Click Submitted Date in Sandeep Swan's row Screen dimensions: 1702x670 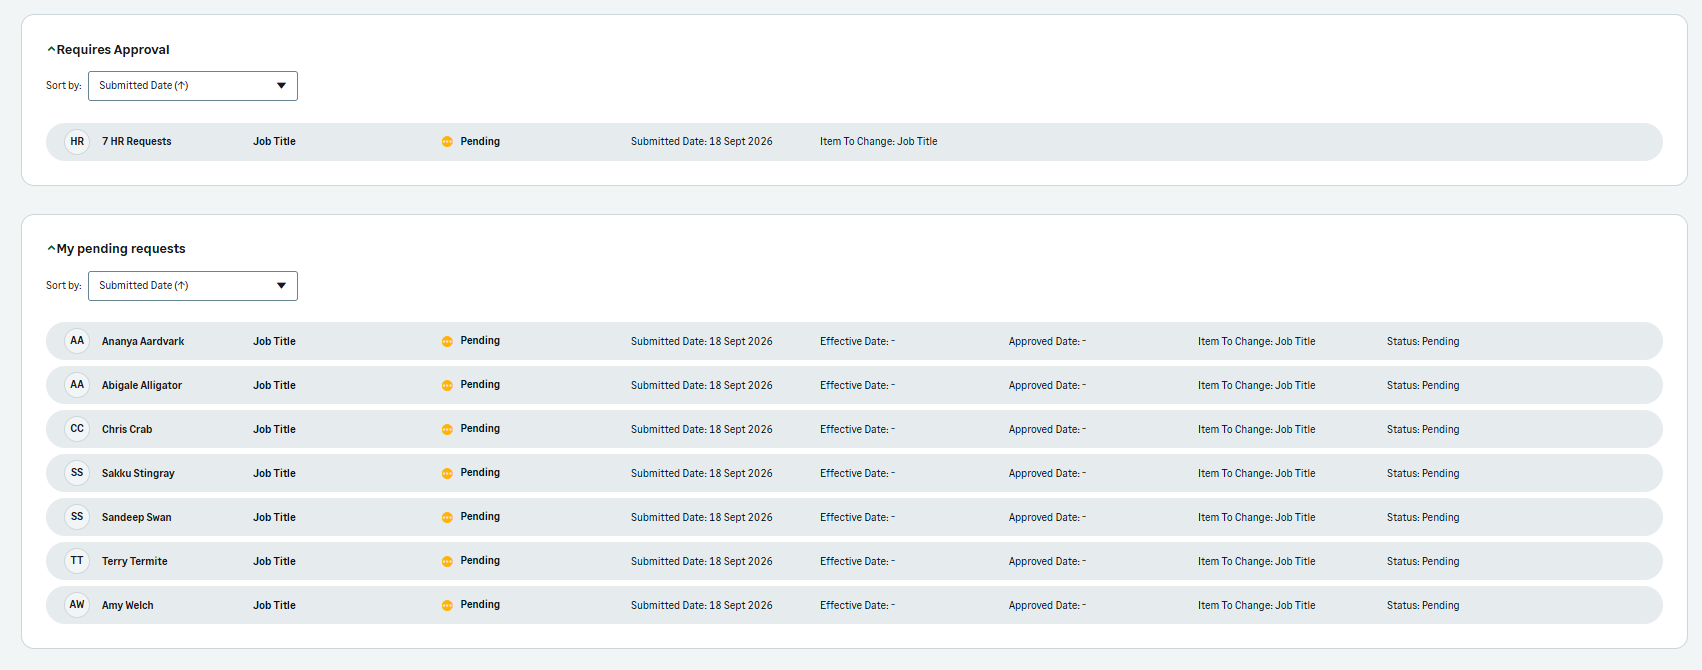pos(702,518)
